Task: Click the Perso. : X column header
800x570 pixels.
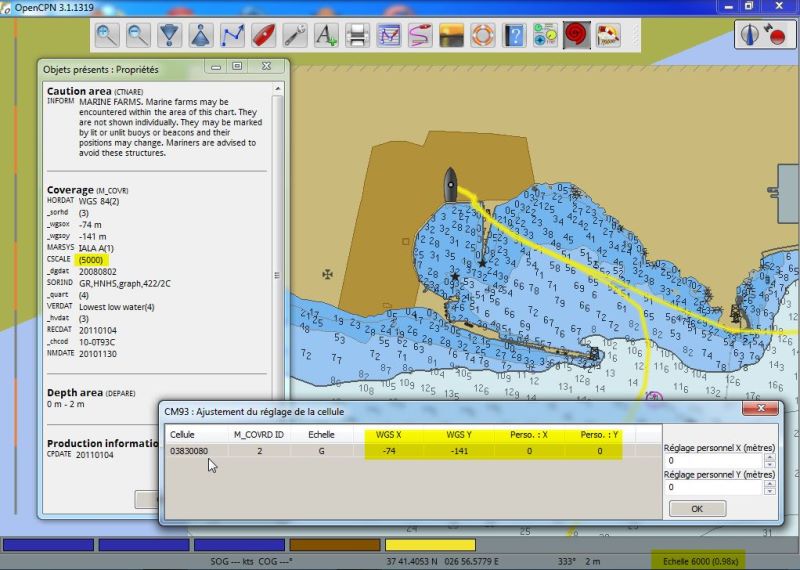Action: pyautogui.click(x=529, y=435)
